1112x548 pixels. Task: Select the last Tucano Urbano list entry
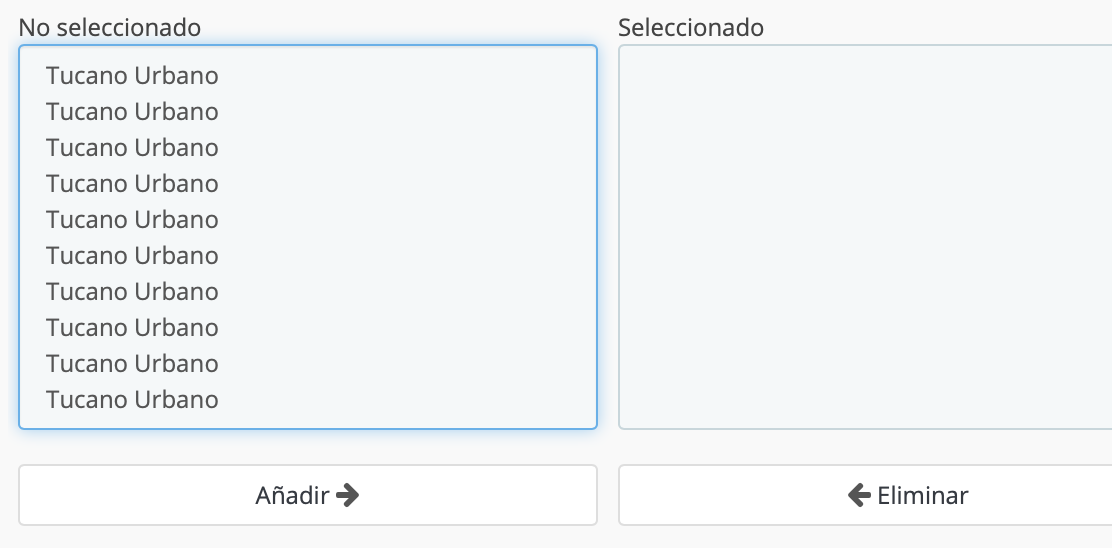308,399
